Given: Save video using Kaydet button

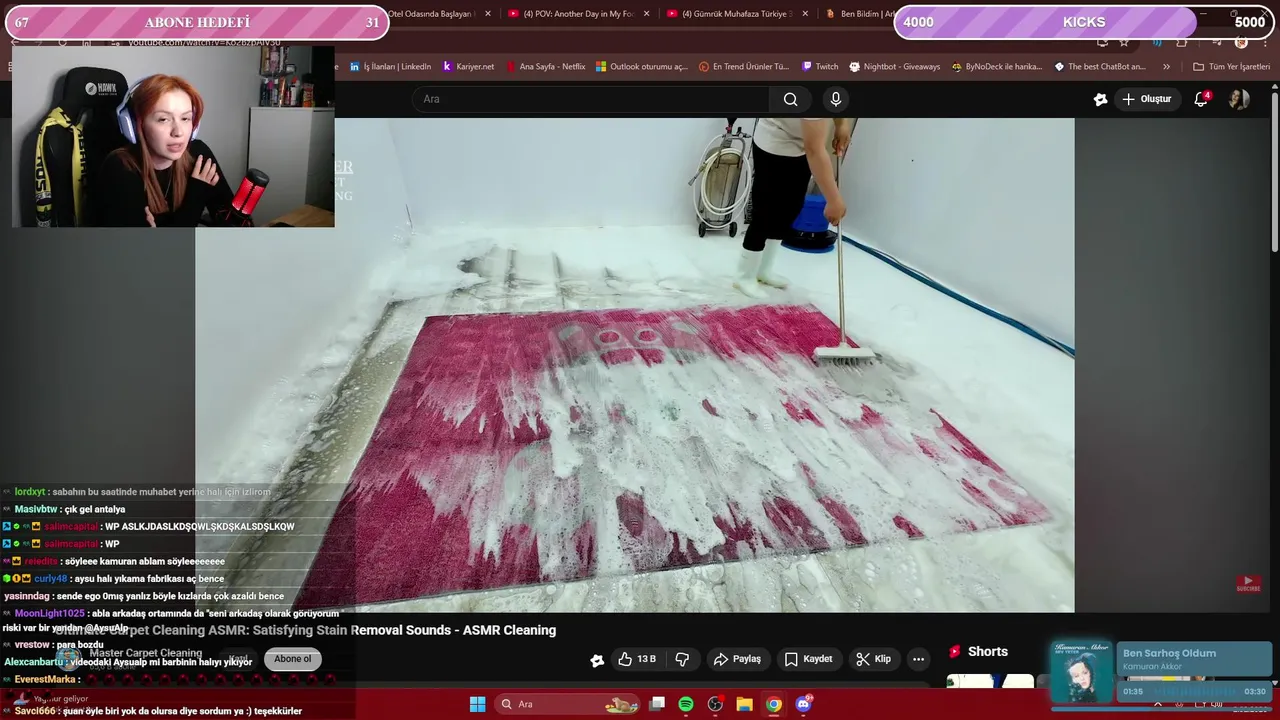Looking at the screenshot, I should coord(808,659).
